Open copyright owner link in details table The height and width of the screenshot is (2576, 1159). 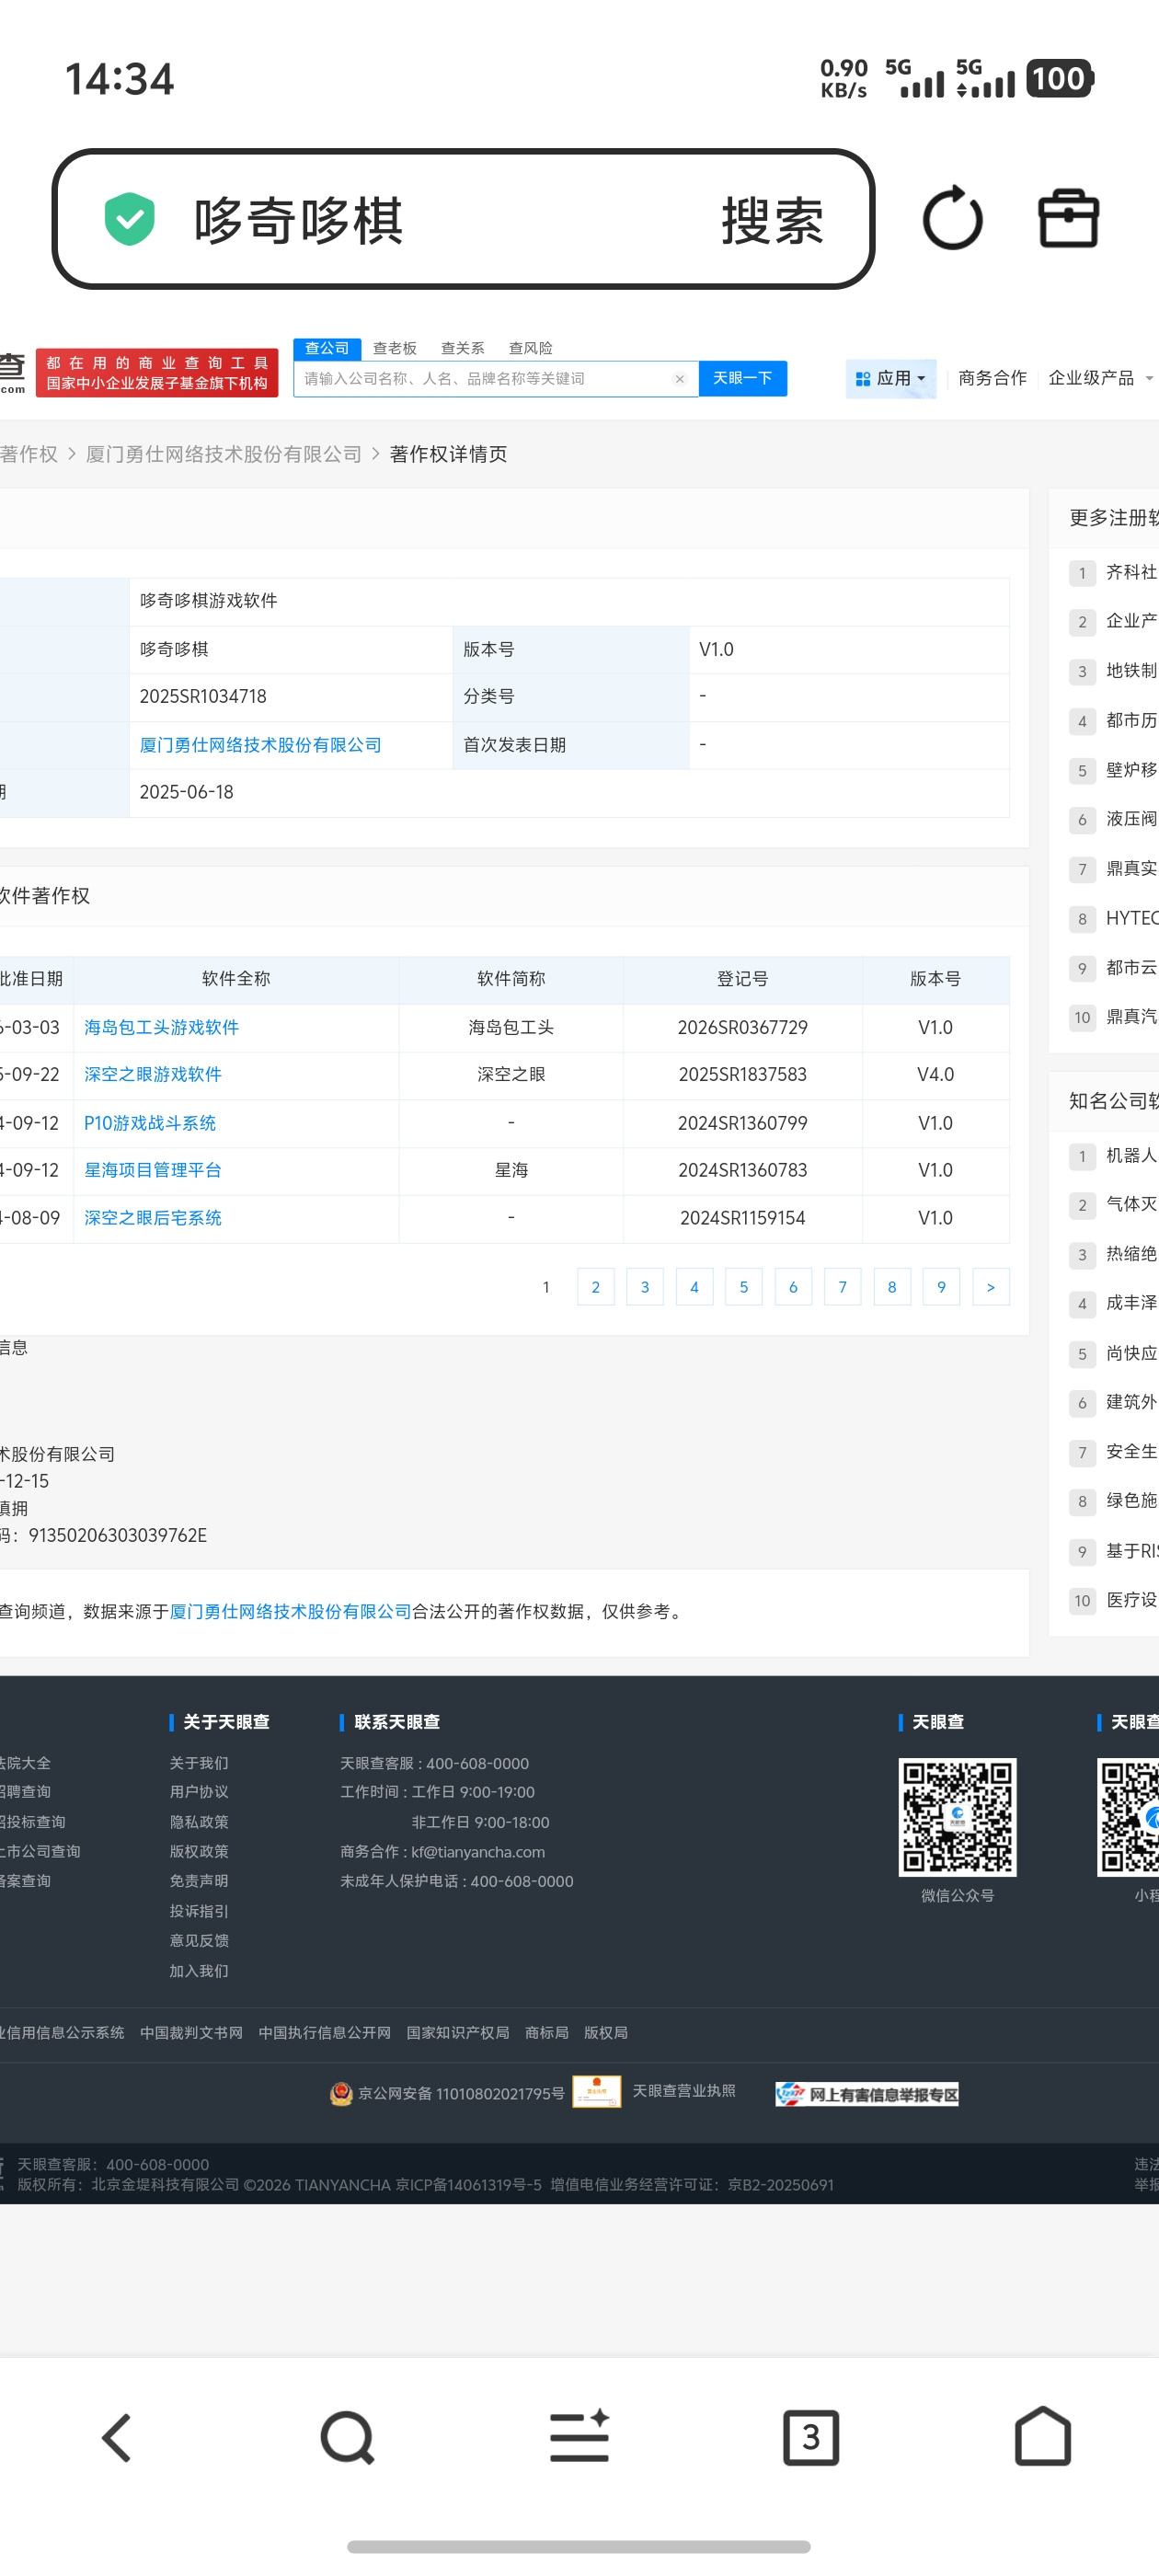[260, 745]
